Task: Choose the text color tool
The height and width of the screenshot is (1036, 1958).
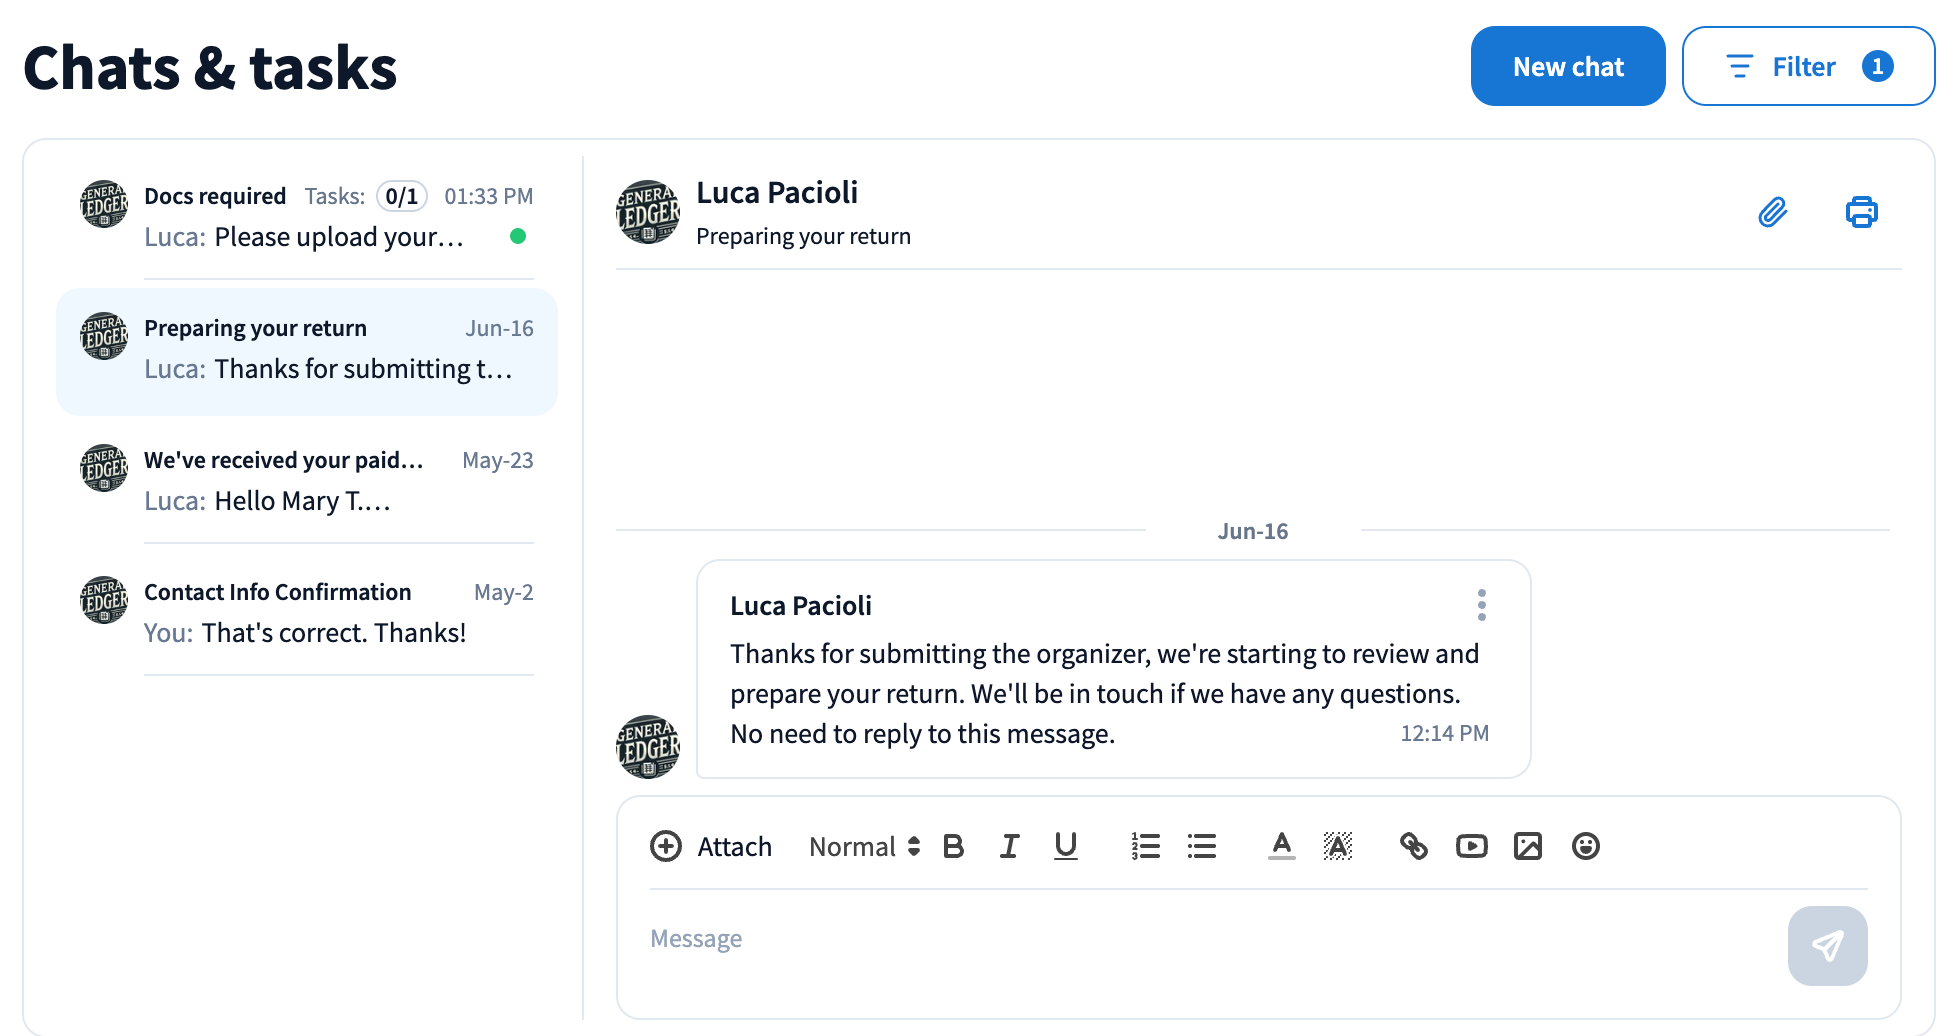Action: coord(1281,846)
